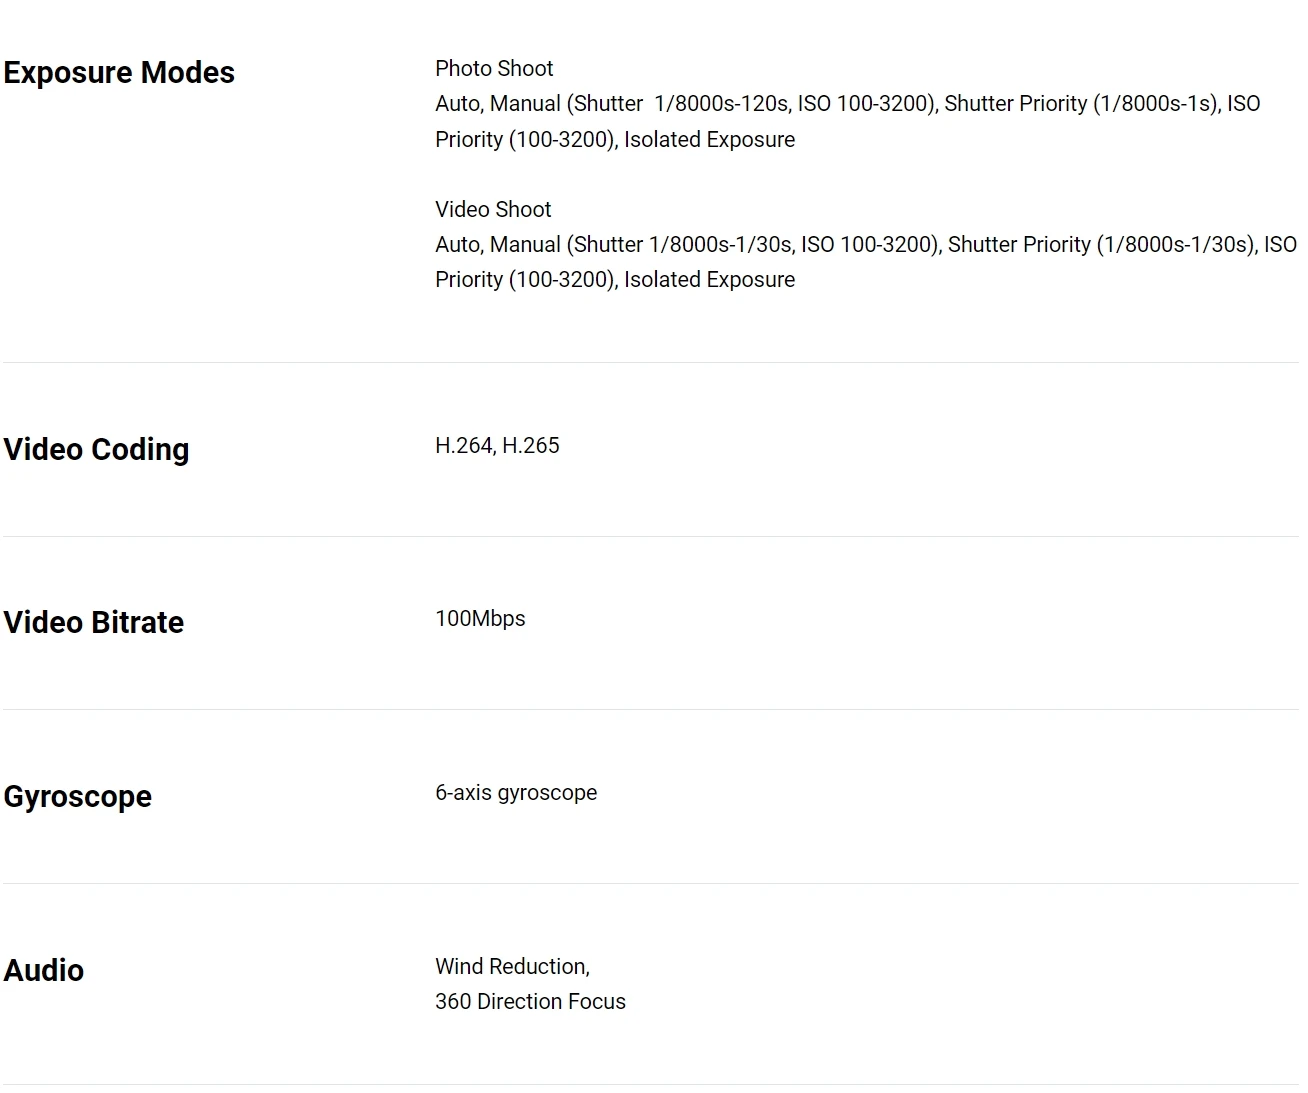Click the Gyroscope heading
The height and width of the screenshot is (1093, 1308).
coord(78,797)
